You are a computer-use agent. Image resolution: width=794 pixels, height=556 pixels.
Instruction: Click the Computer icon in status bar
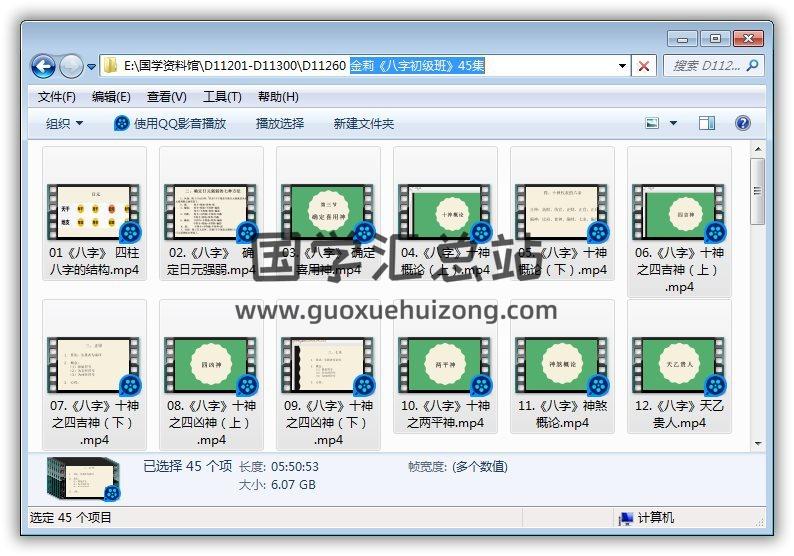point(626,517)
